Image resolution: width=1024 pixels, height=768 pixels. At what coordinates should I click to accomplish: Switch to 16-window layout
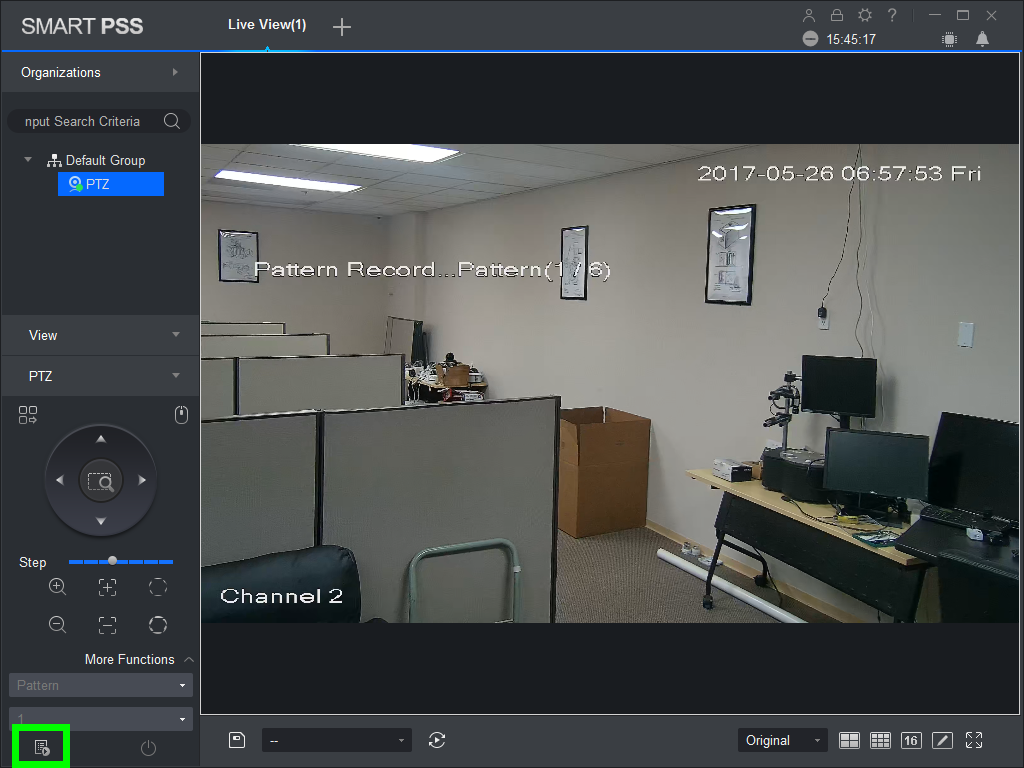[x=911, y=740]
